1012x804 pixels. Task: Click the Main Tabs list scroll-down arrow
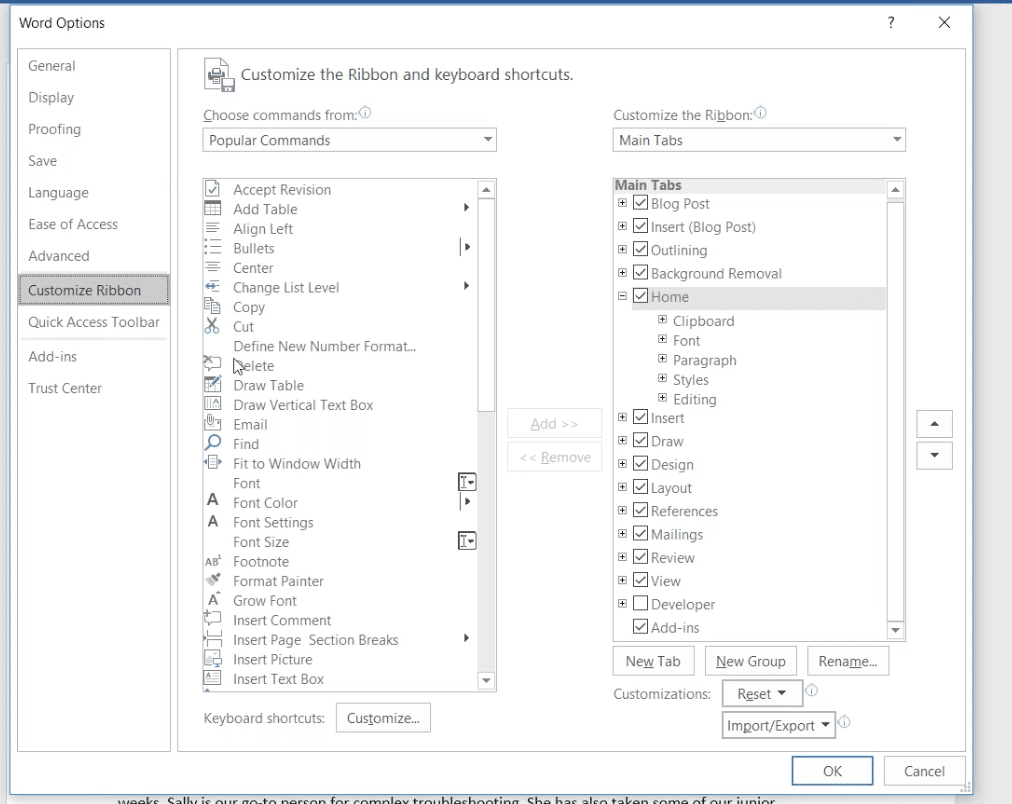click(x=895, y=630)
